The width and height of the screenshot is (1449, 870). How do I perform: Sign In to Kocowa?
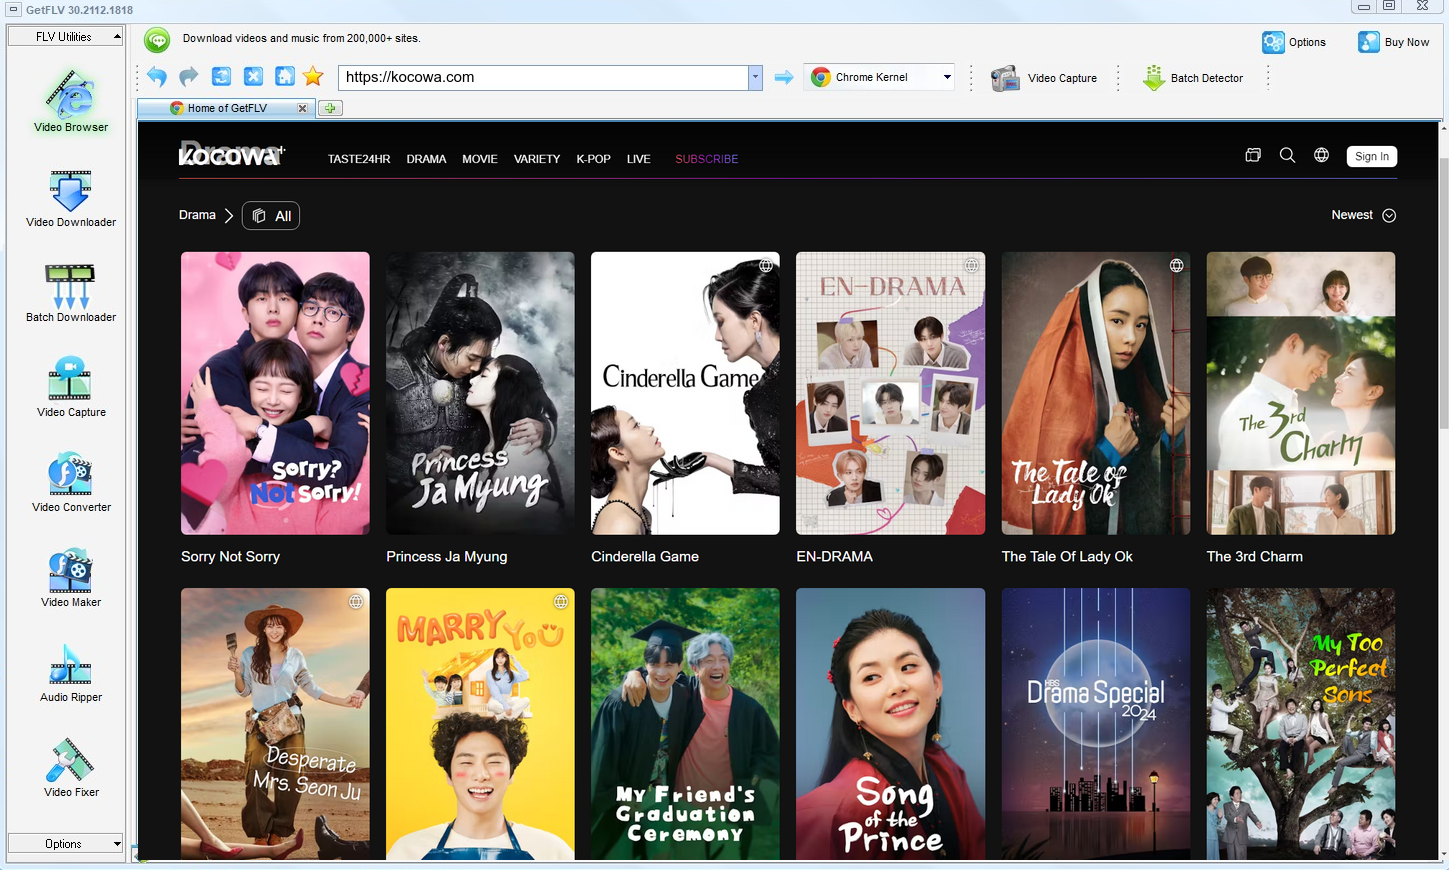pyautogui.click(x=1371, y=156)
